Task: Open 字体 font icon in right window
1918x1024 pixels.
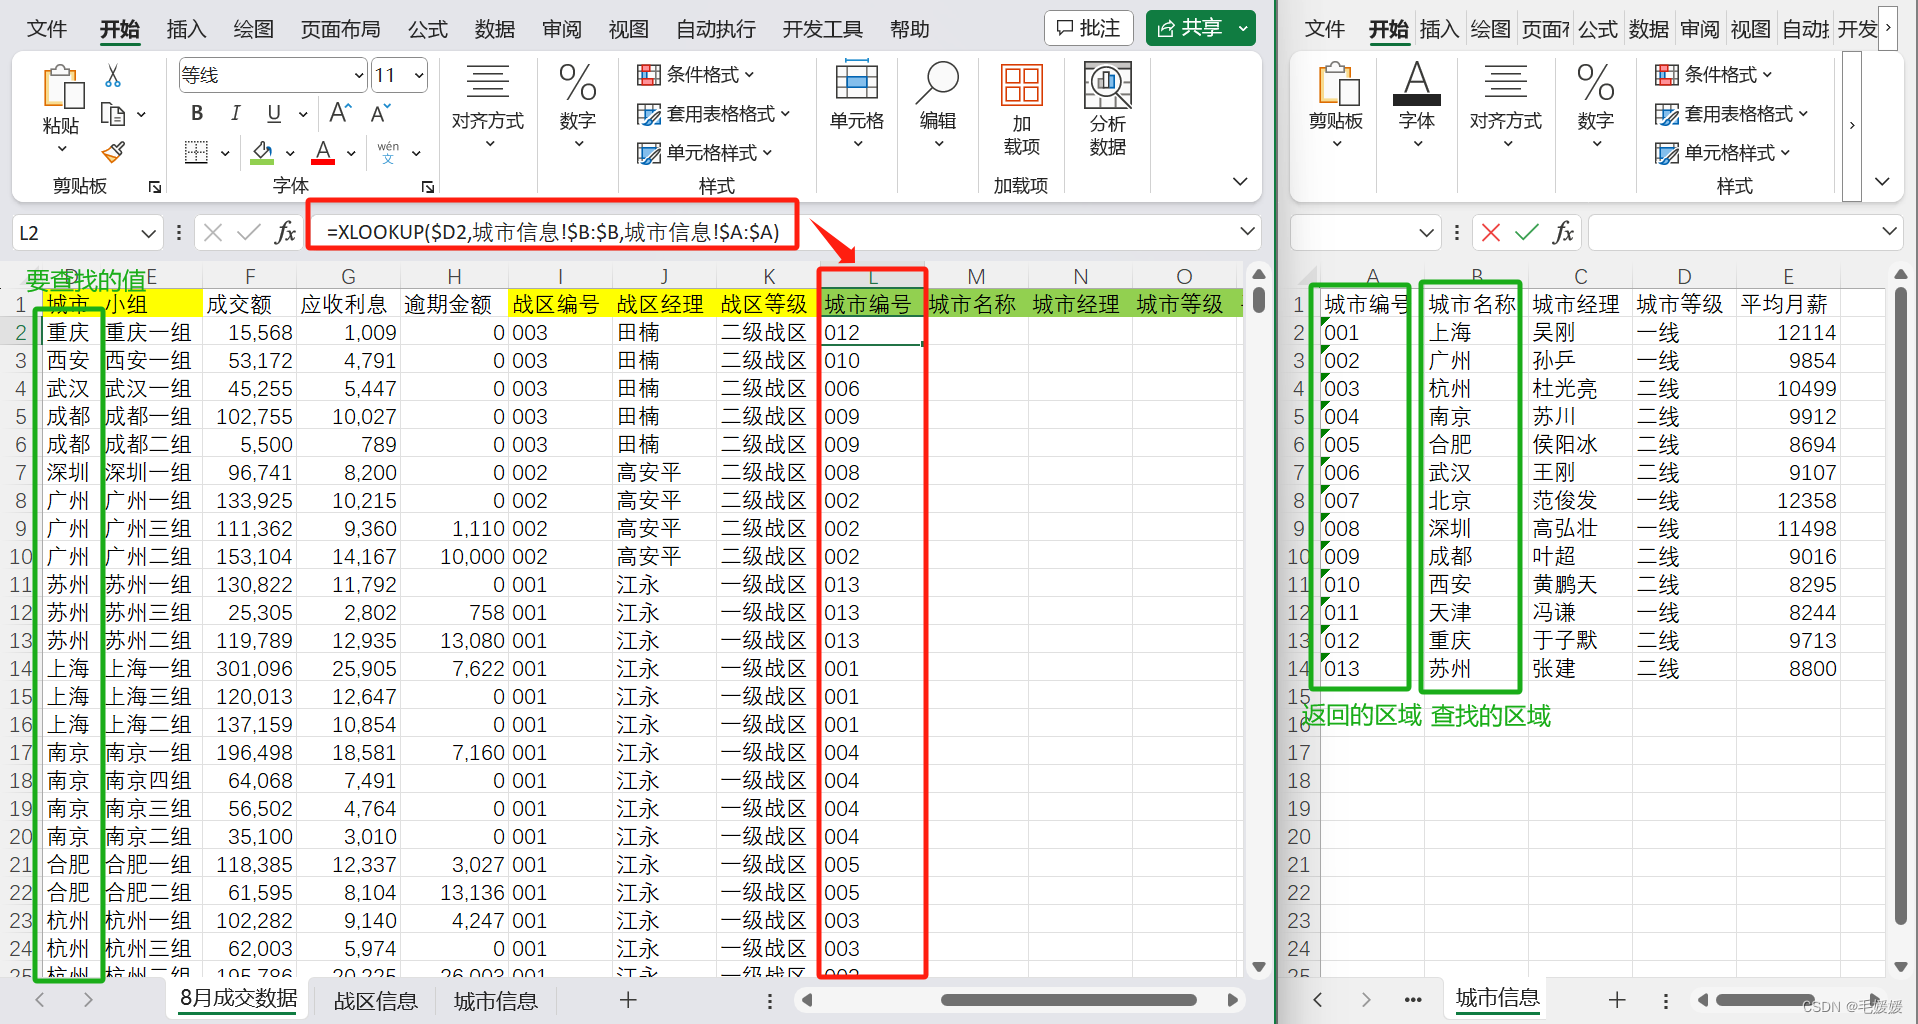Action: tap(1416, 83)
